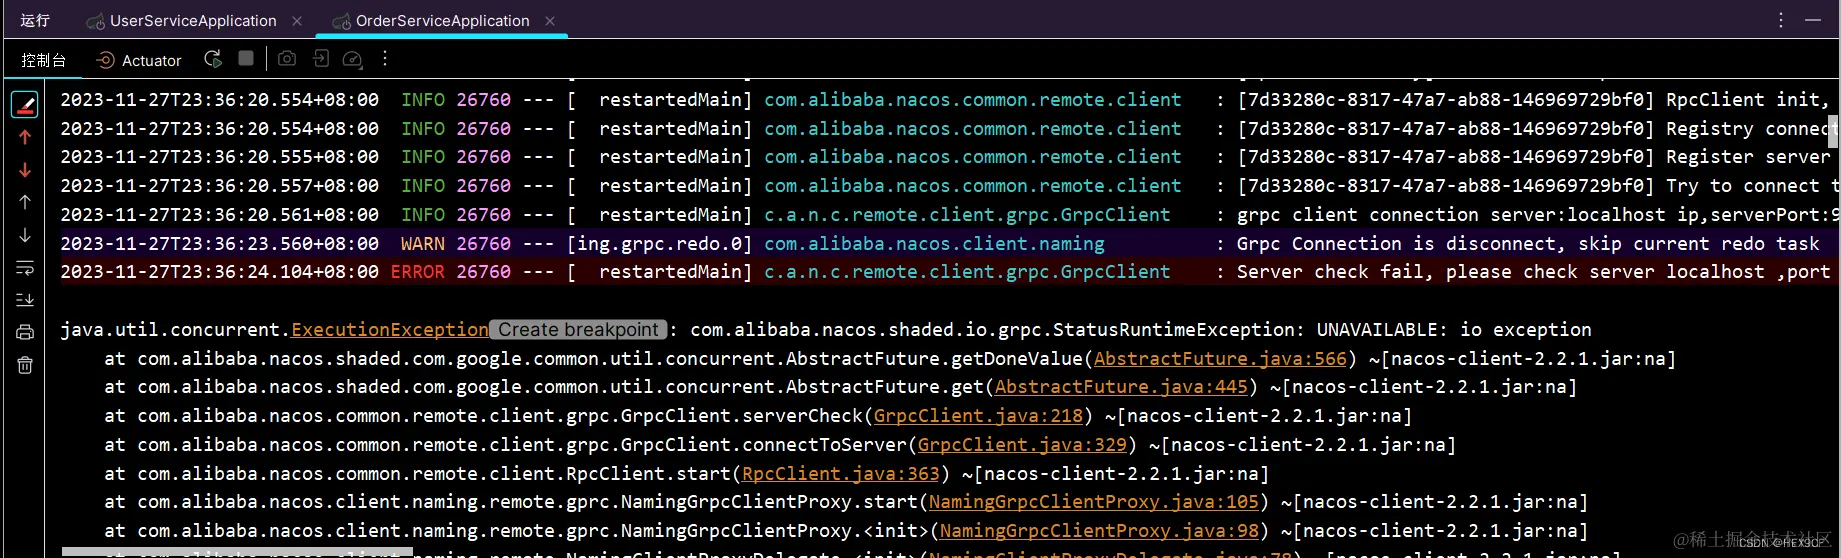Click the red up arrow in sidebar
The width and height of the screenshot is (1841, 558).
(25, 137)
